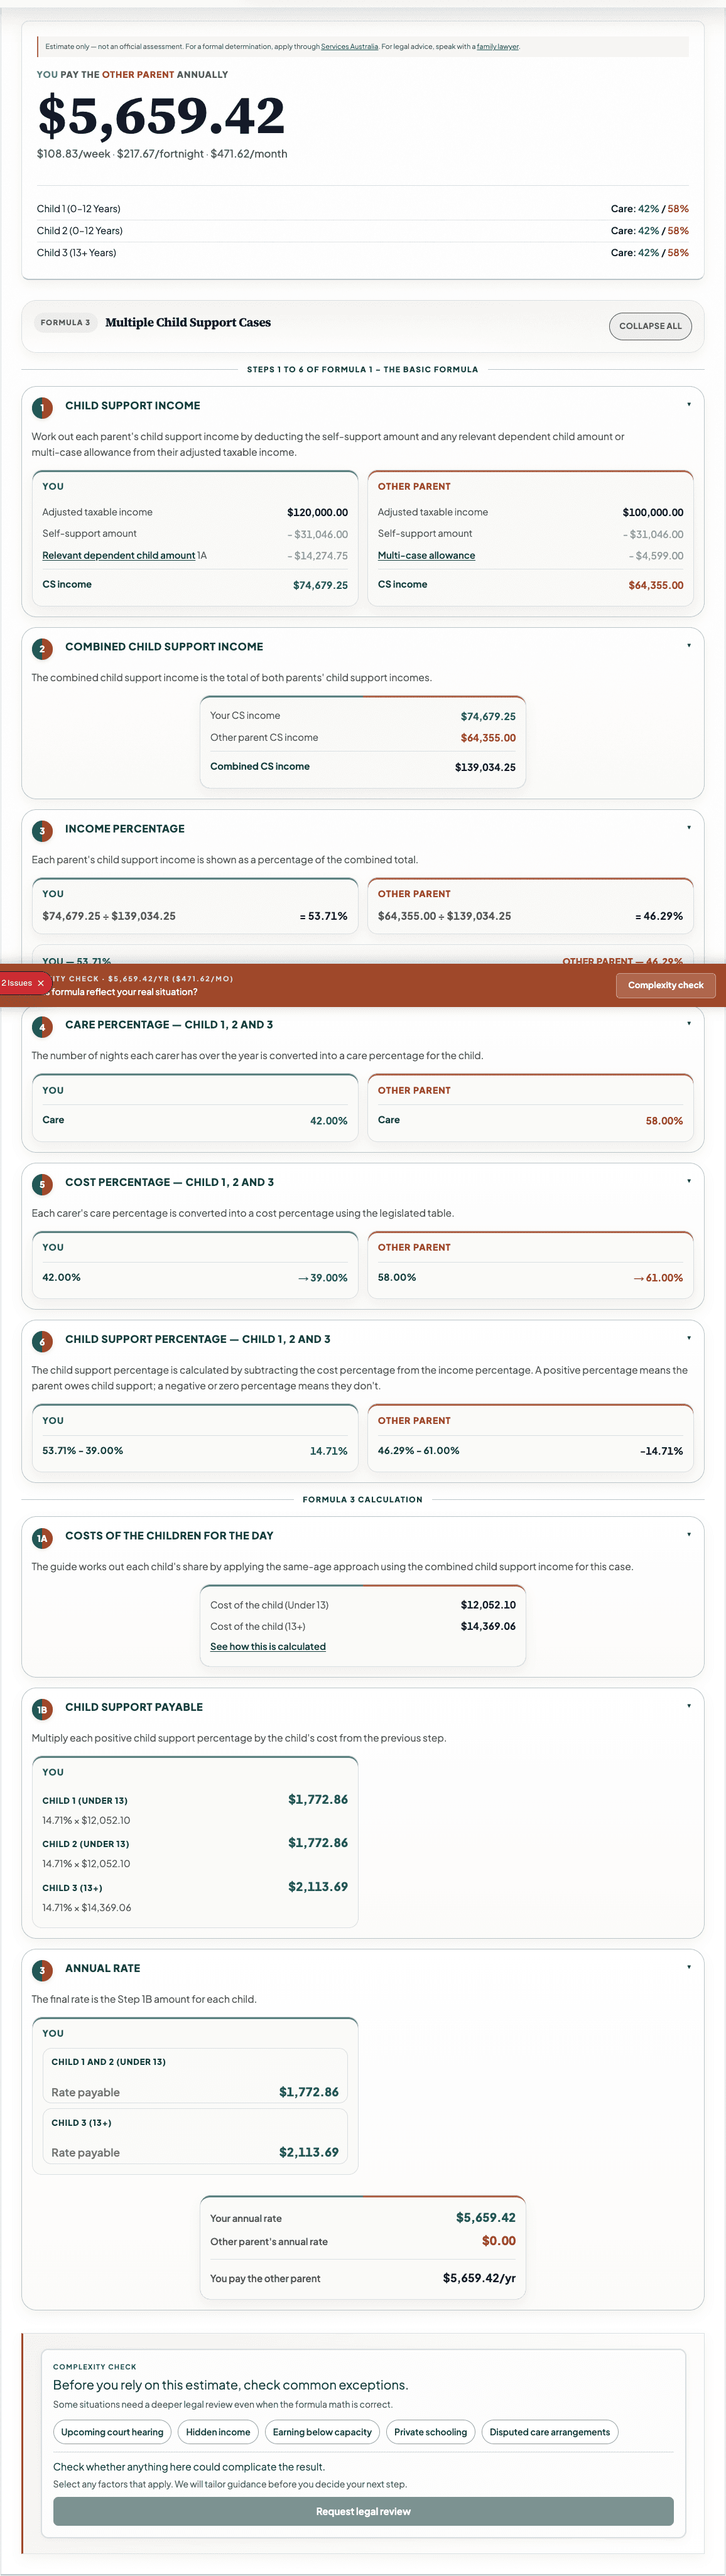Collapse the Child Support Percentage section arrow
Image resolution: width=726 pixels, height=2576 pixels.
click(x=688, y=1337)
